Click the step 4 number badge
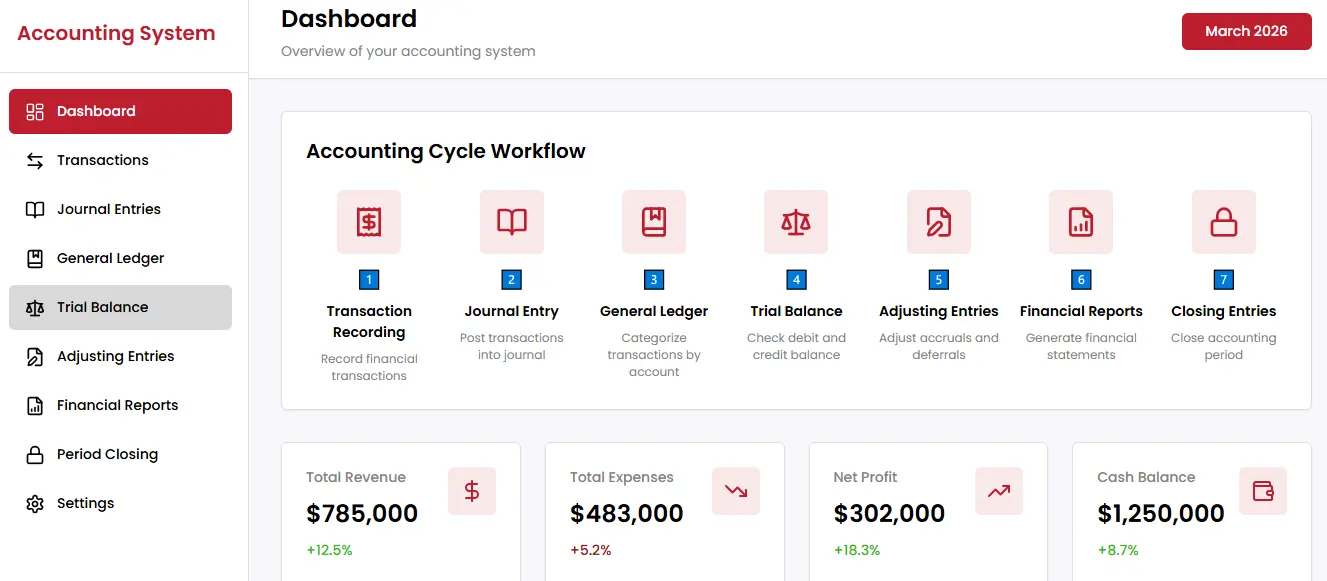 (x=796, y=280)
